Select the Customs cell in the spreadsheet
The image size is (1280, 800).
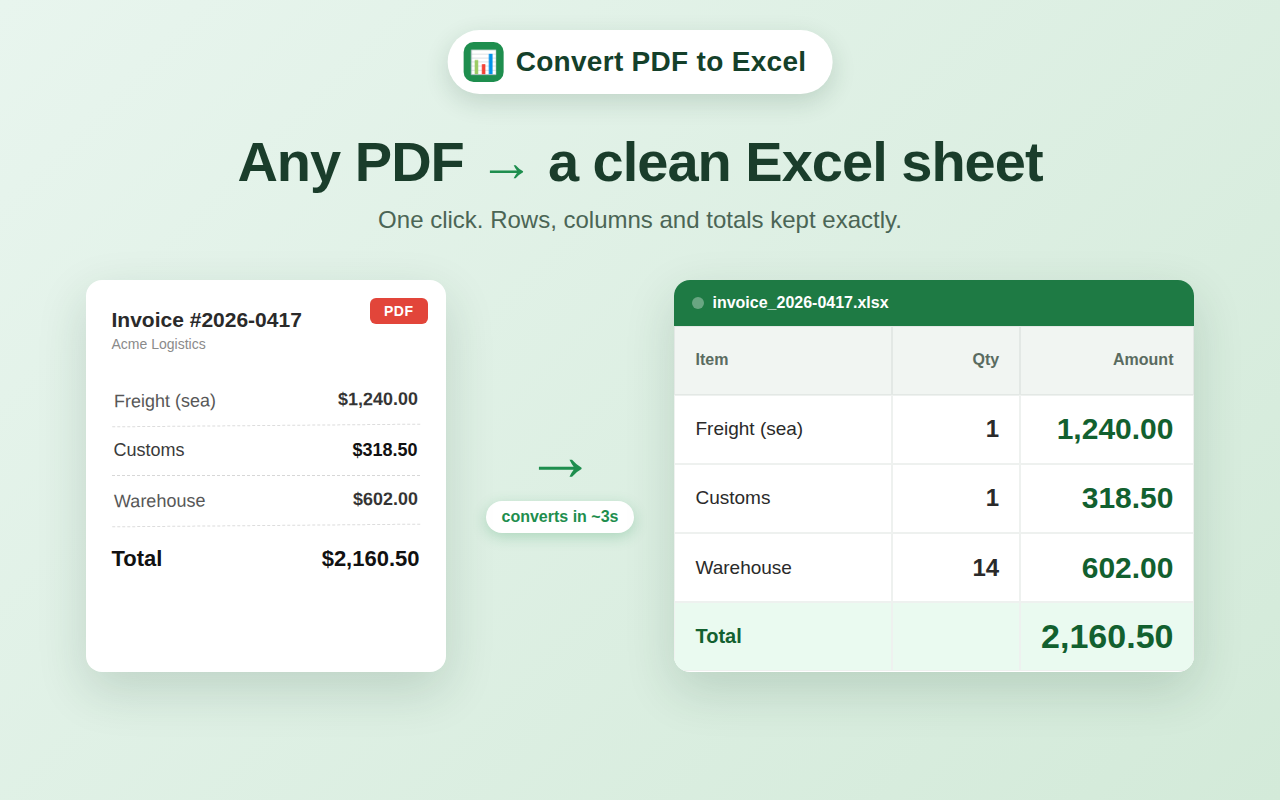click(783, 498)
